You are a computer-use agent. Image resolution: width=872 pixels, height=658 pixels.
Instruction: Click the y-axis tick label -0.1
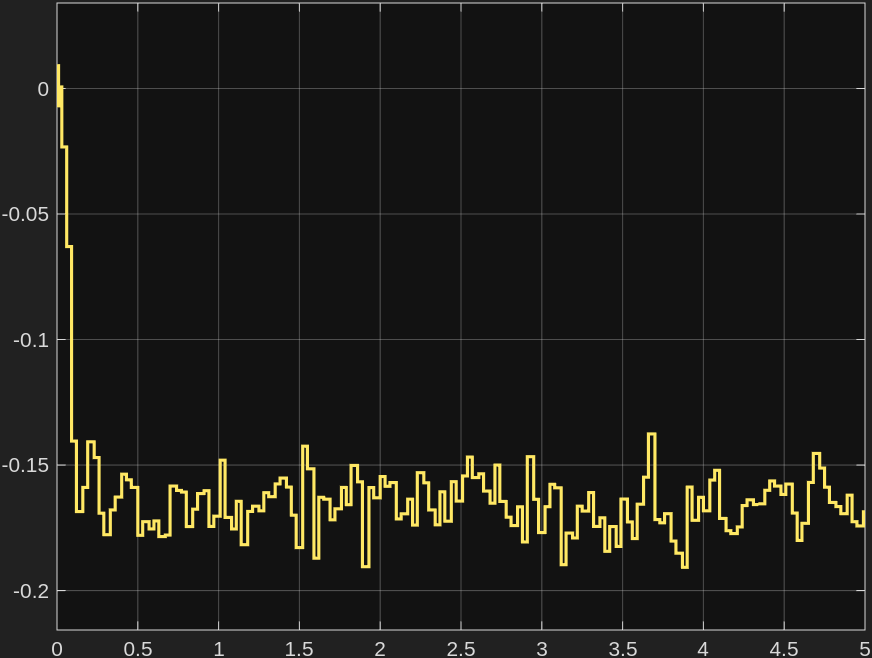click(31, 340)
